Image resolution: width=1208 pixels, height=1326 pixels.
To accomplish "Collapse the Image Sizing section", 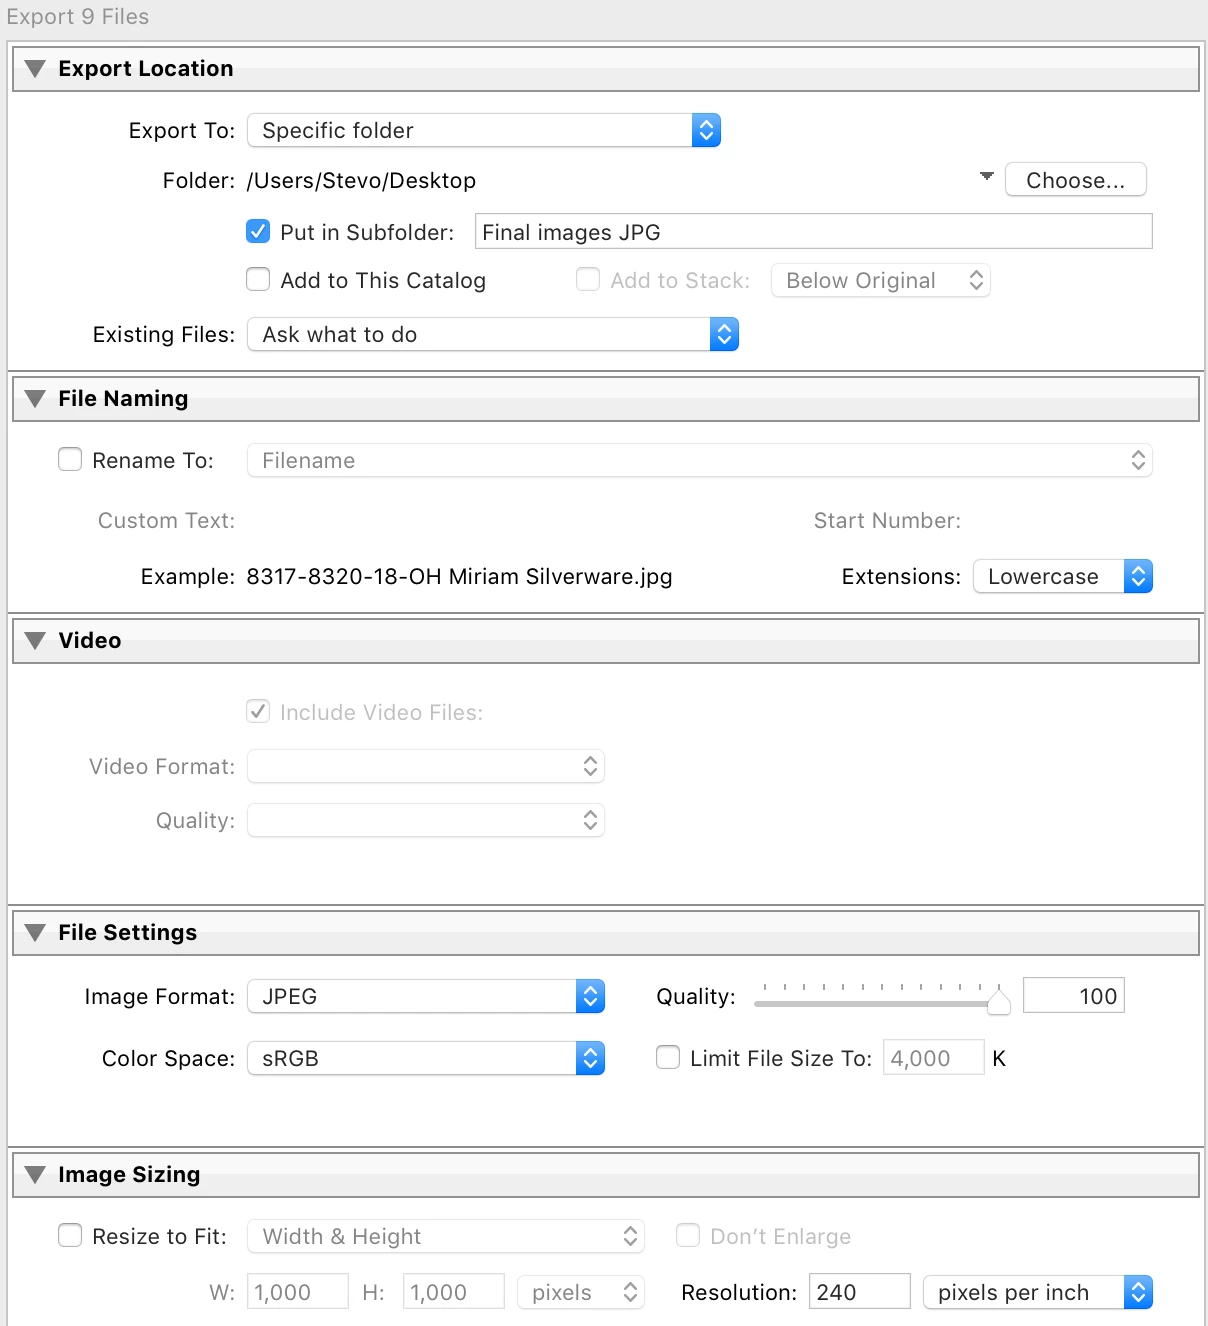I will (35, 1175).
